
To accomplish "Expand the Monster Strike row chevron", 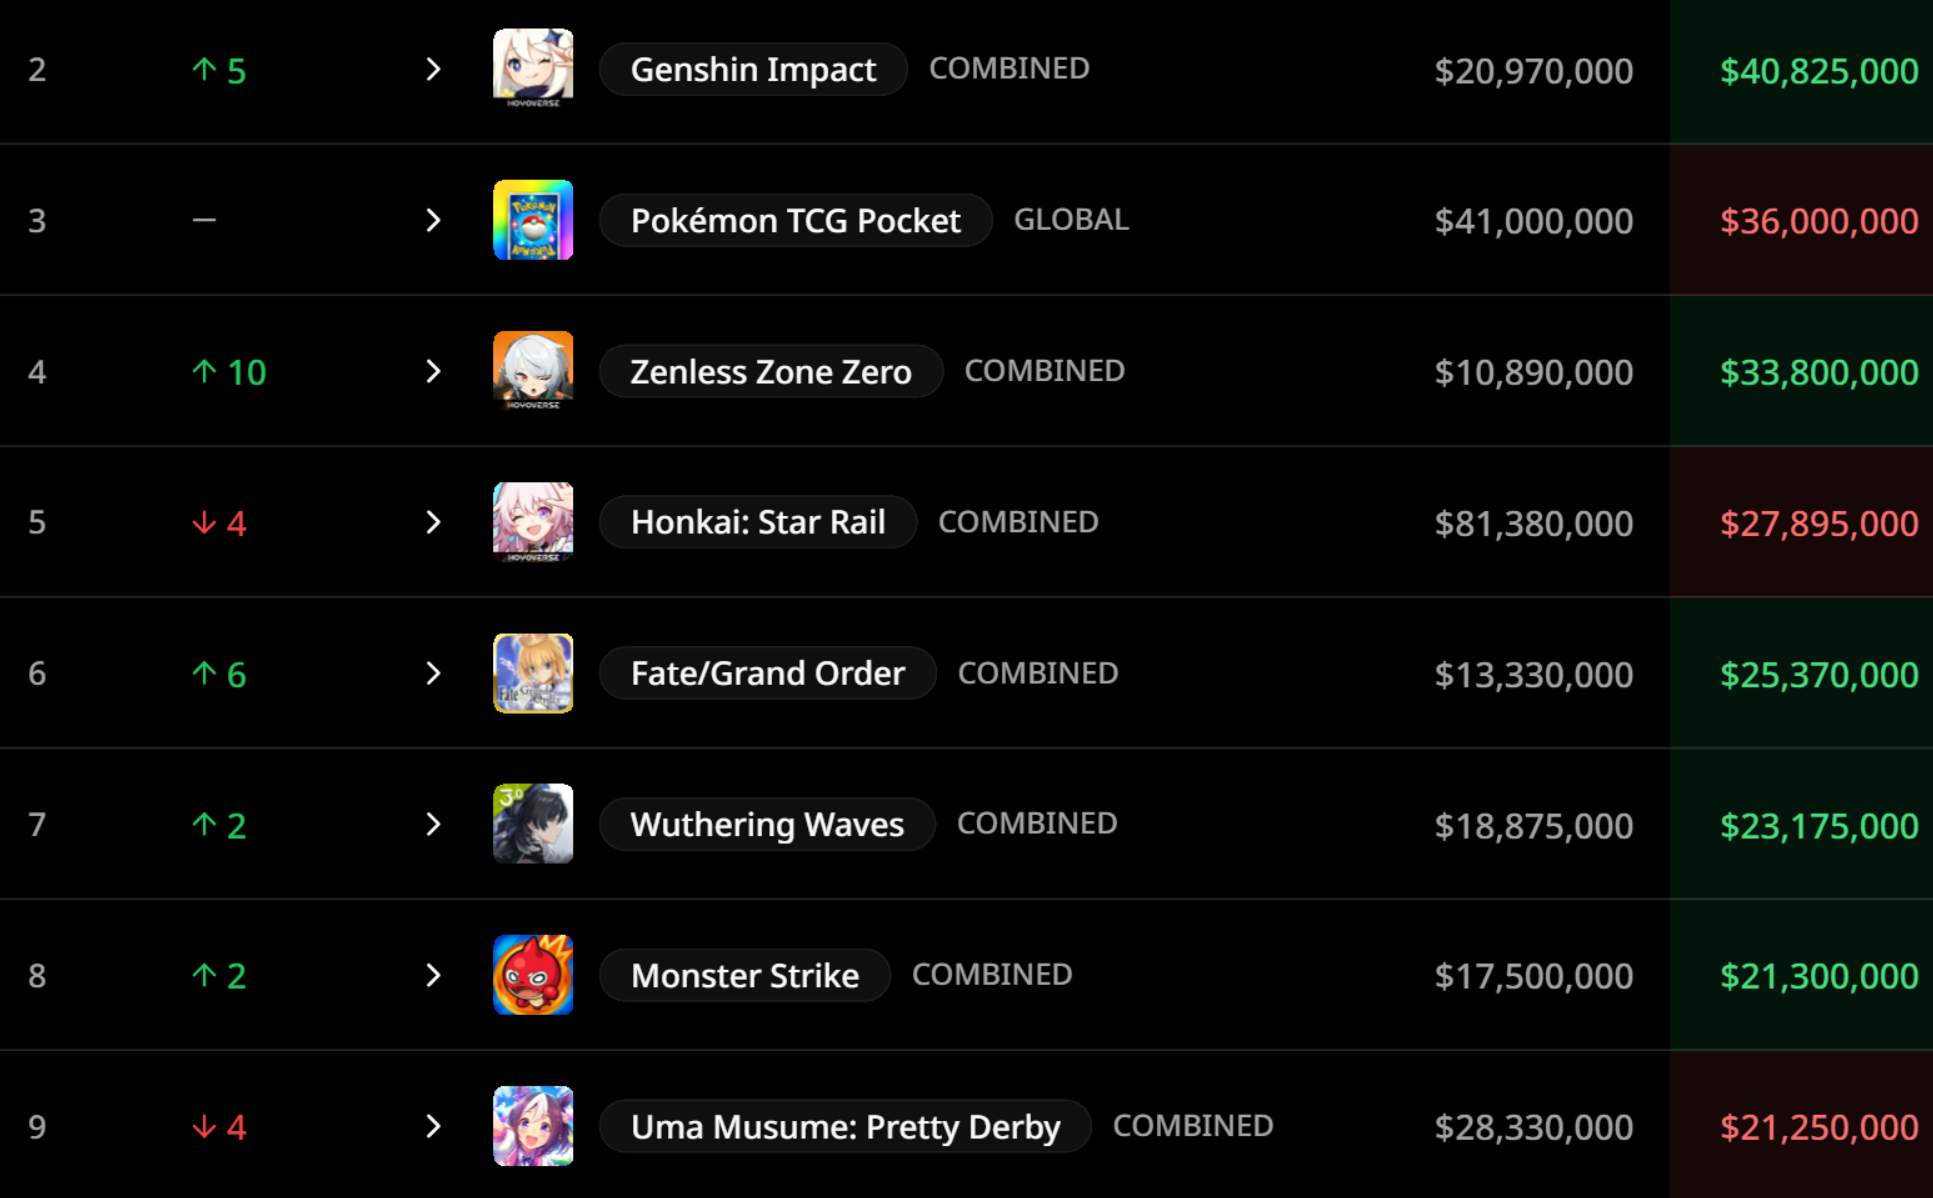I will (433, 975).
